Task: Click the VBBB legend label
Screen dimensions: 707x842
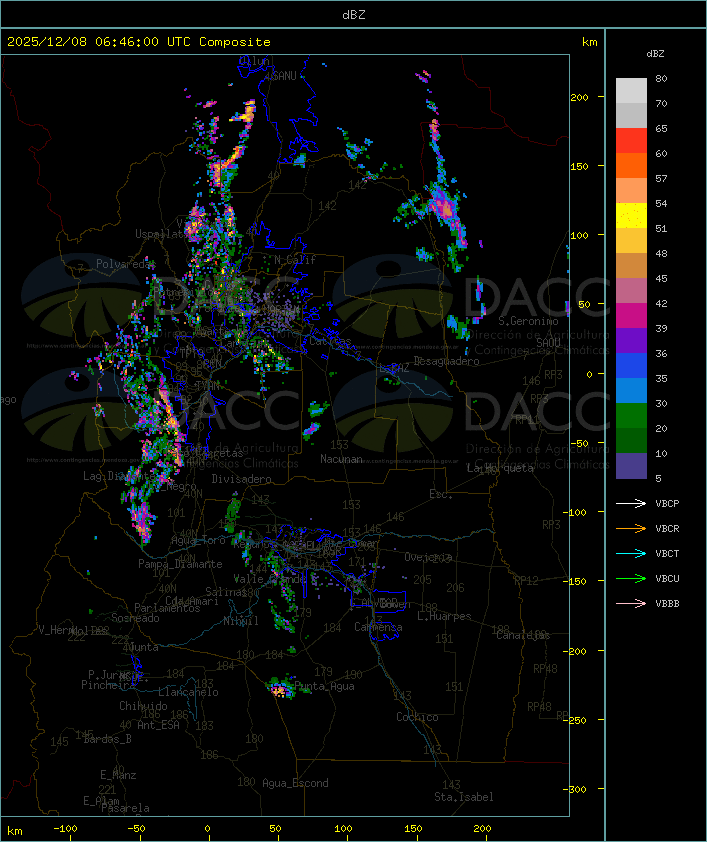Action: coord(667,604)
